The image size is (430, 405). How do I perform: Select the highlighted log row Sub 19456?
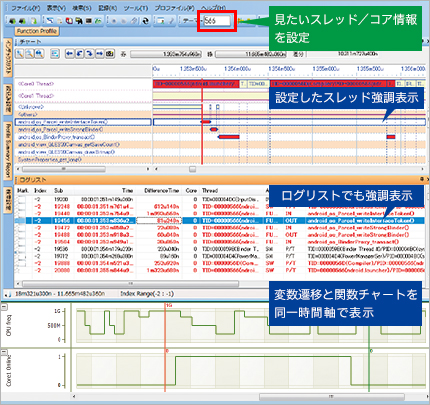click(220, 221)
